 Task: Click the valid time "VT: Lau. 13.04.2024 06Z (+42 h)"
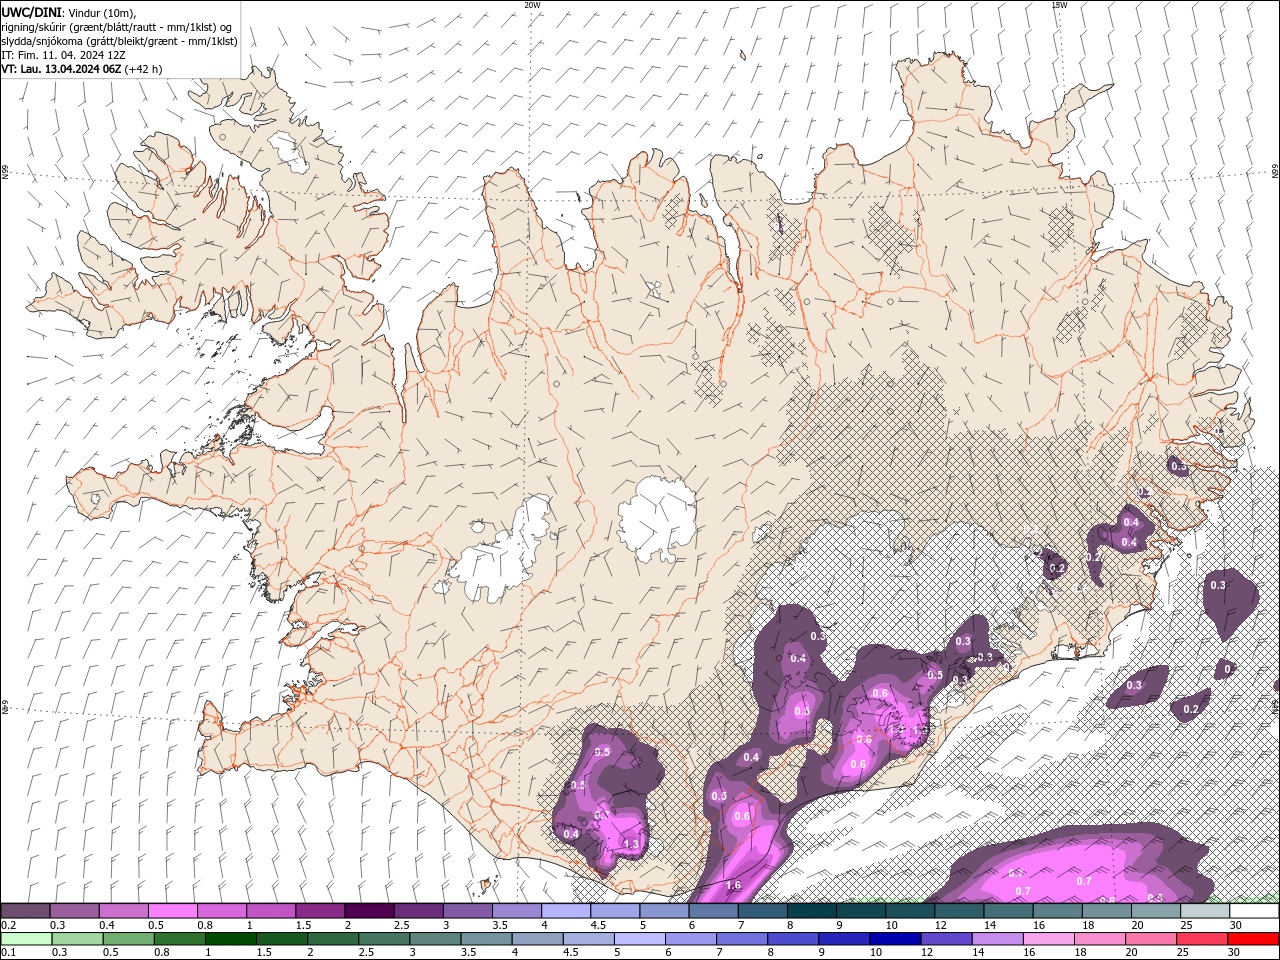(x=81, y=69)
